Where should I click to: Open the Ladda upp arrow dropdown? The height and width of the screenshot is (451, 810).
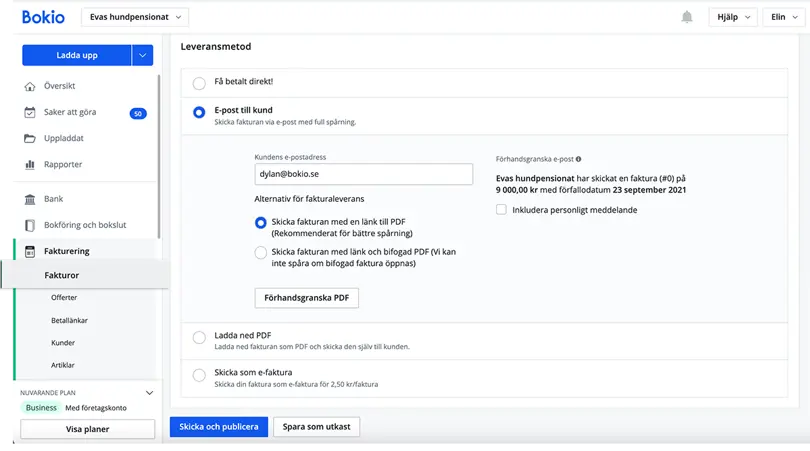[x=143, y=55]
